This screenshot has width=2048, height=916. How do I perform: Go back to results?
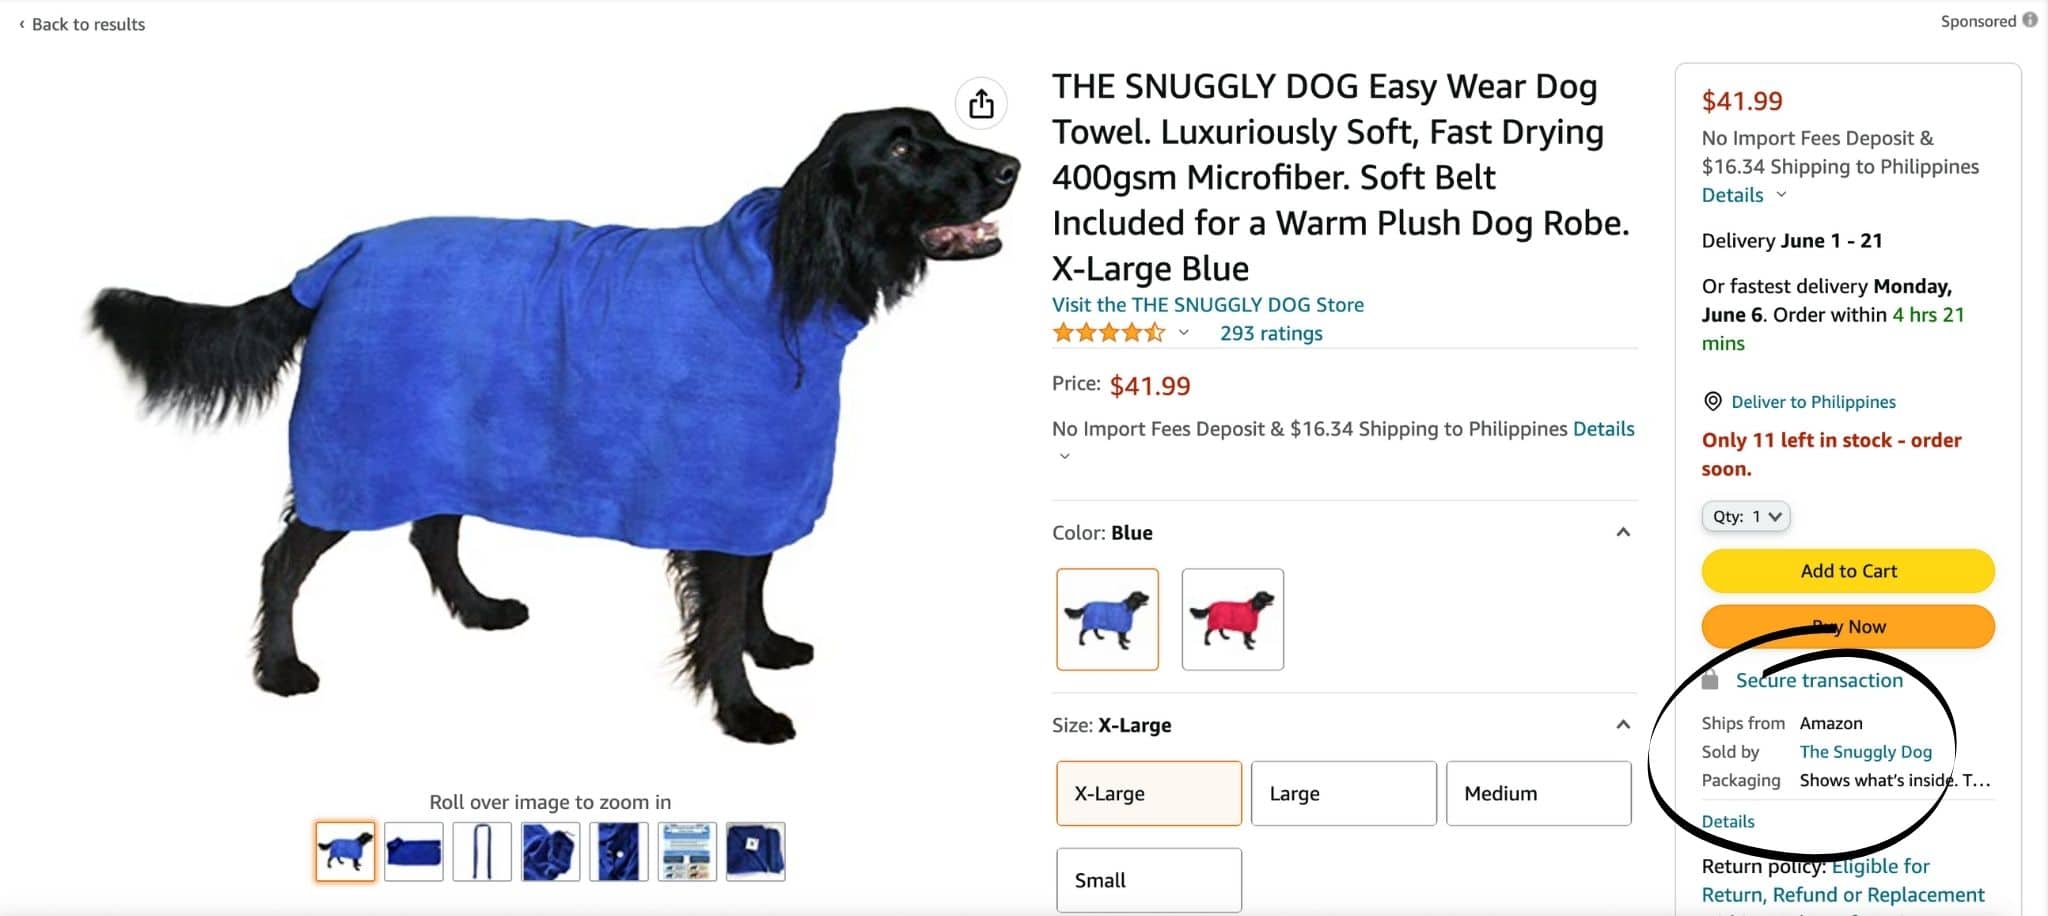82,24
